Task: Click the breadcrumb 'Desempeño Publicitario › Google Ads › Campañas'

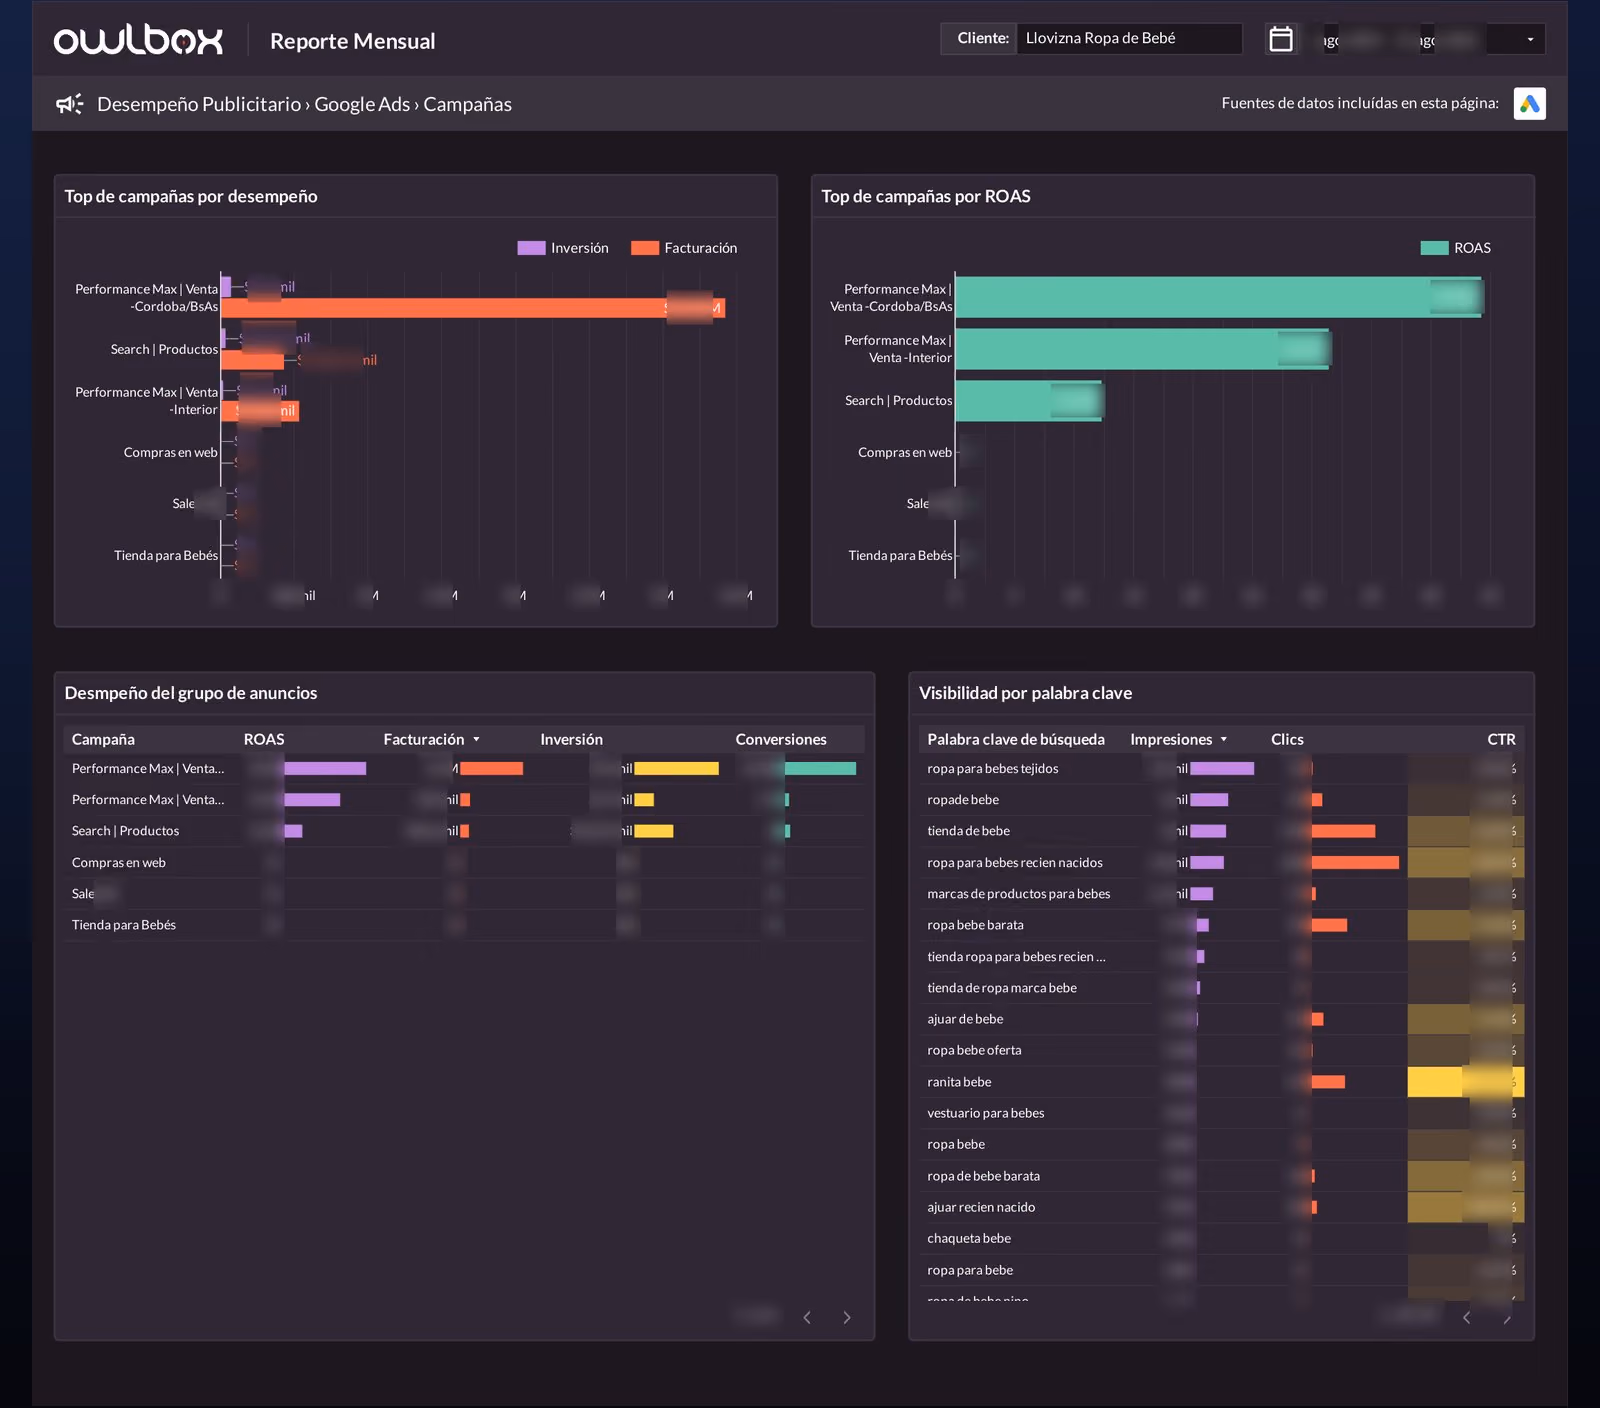Action: coord(304,104)
